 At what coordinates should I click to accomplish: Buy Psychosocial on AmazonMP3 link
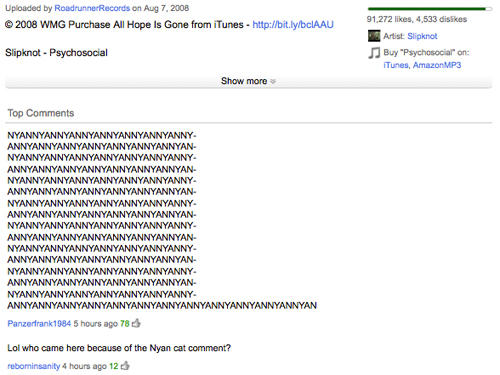(437, 65)
